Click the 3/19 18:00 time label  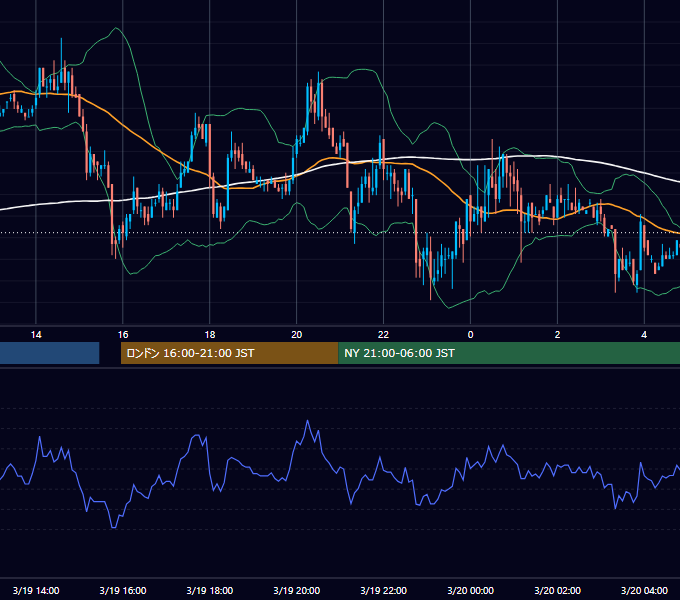tap(210, 590)
